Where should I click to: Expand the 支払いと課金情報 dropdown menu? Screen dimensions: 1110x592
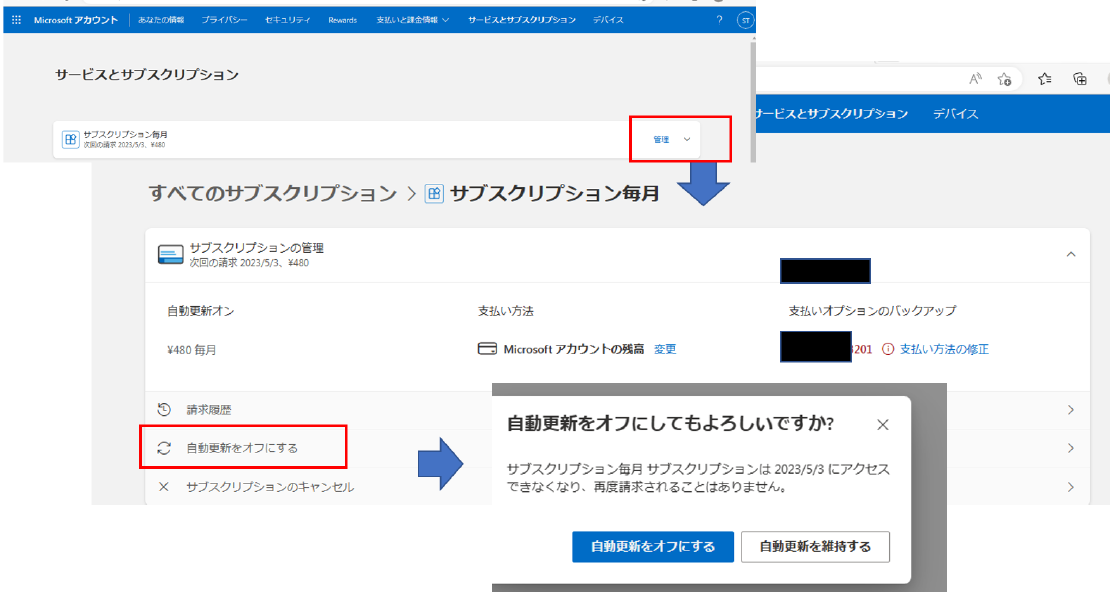[x=413, y=20]
